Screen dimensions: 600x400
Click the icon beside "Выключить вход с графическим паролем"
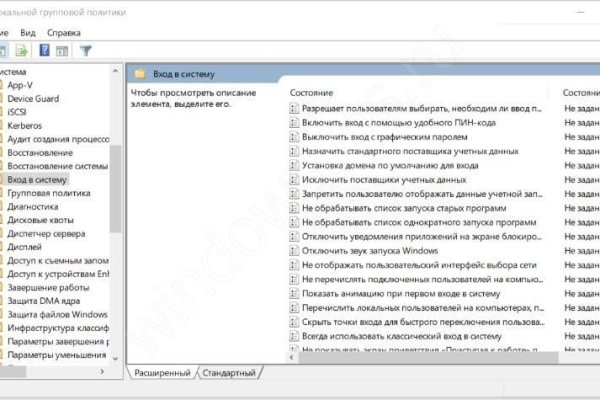click(x=293, y=136)
